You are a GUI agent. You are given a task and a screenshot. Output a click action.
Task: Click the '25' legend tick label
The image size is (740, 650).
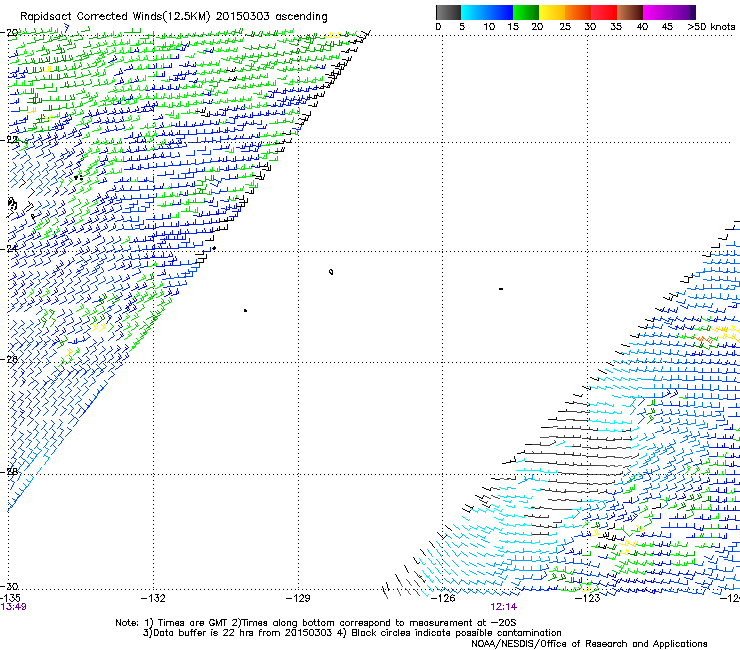tap(565, 27)
